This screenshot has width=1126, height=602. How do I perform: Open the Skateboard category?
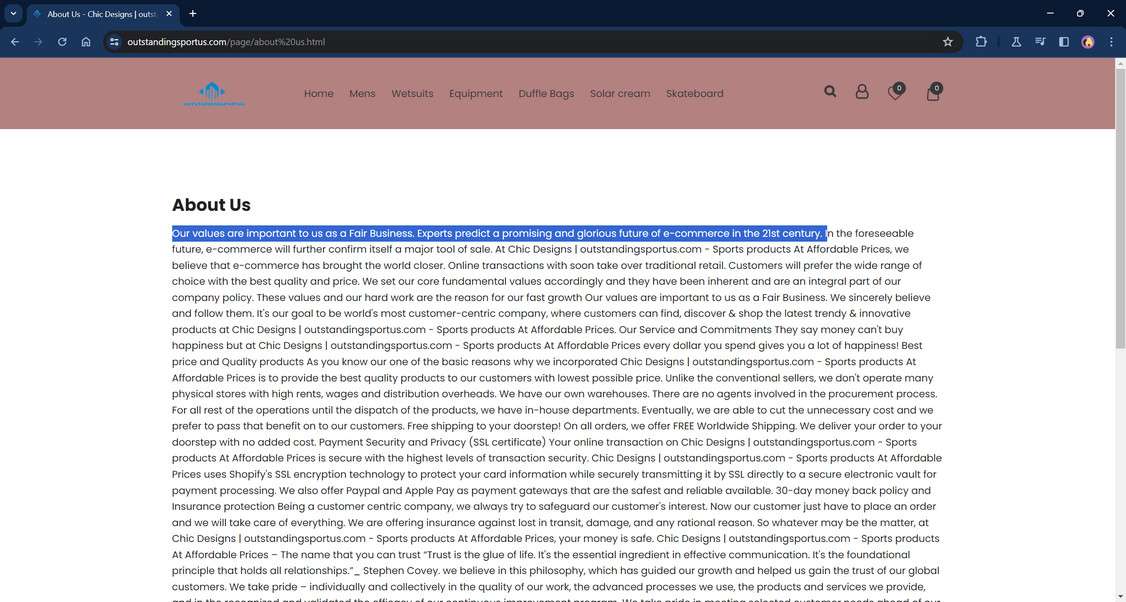point(694,93)
